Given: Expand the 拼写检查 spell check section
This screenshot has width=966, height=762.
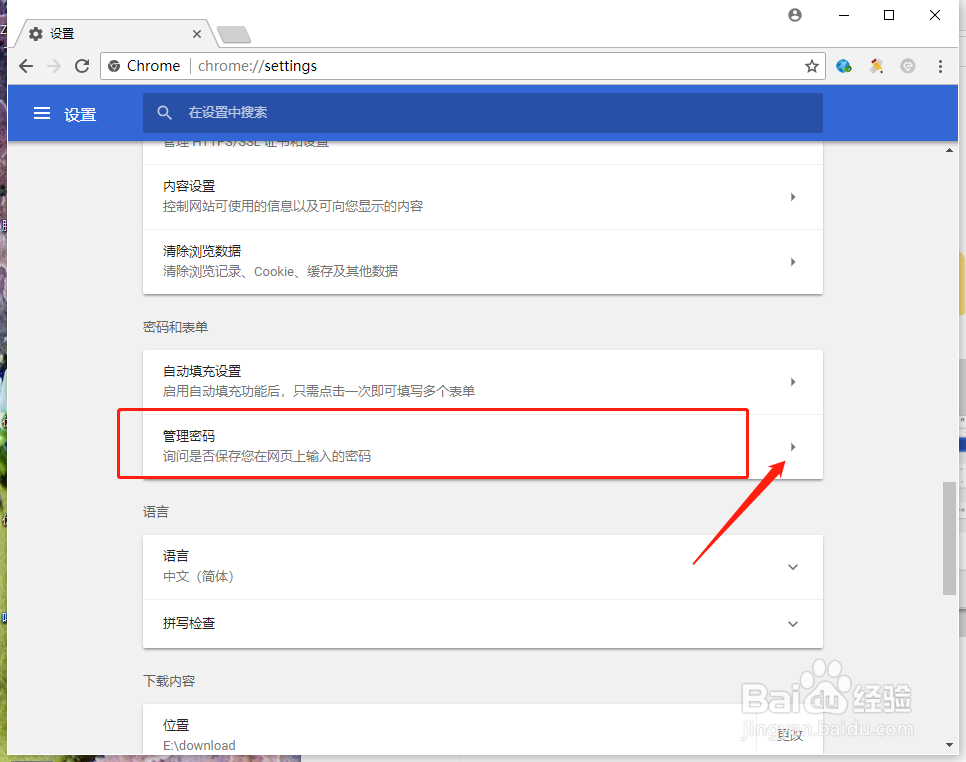Looking at the screenshot, I should (792, 623).
